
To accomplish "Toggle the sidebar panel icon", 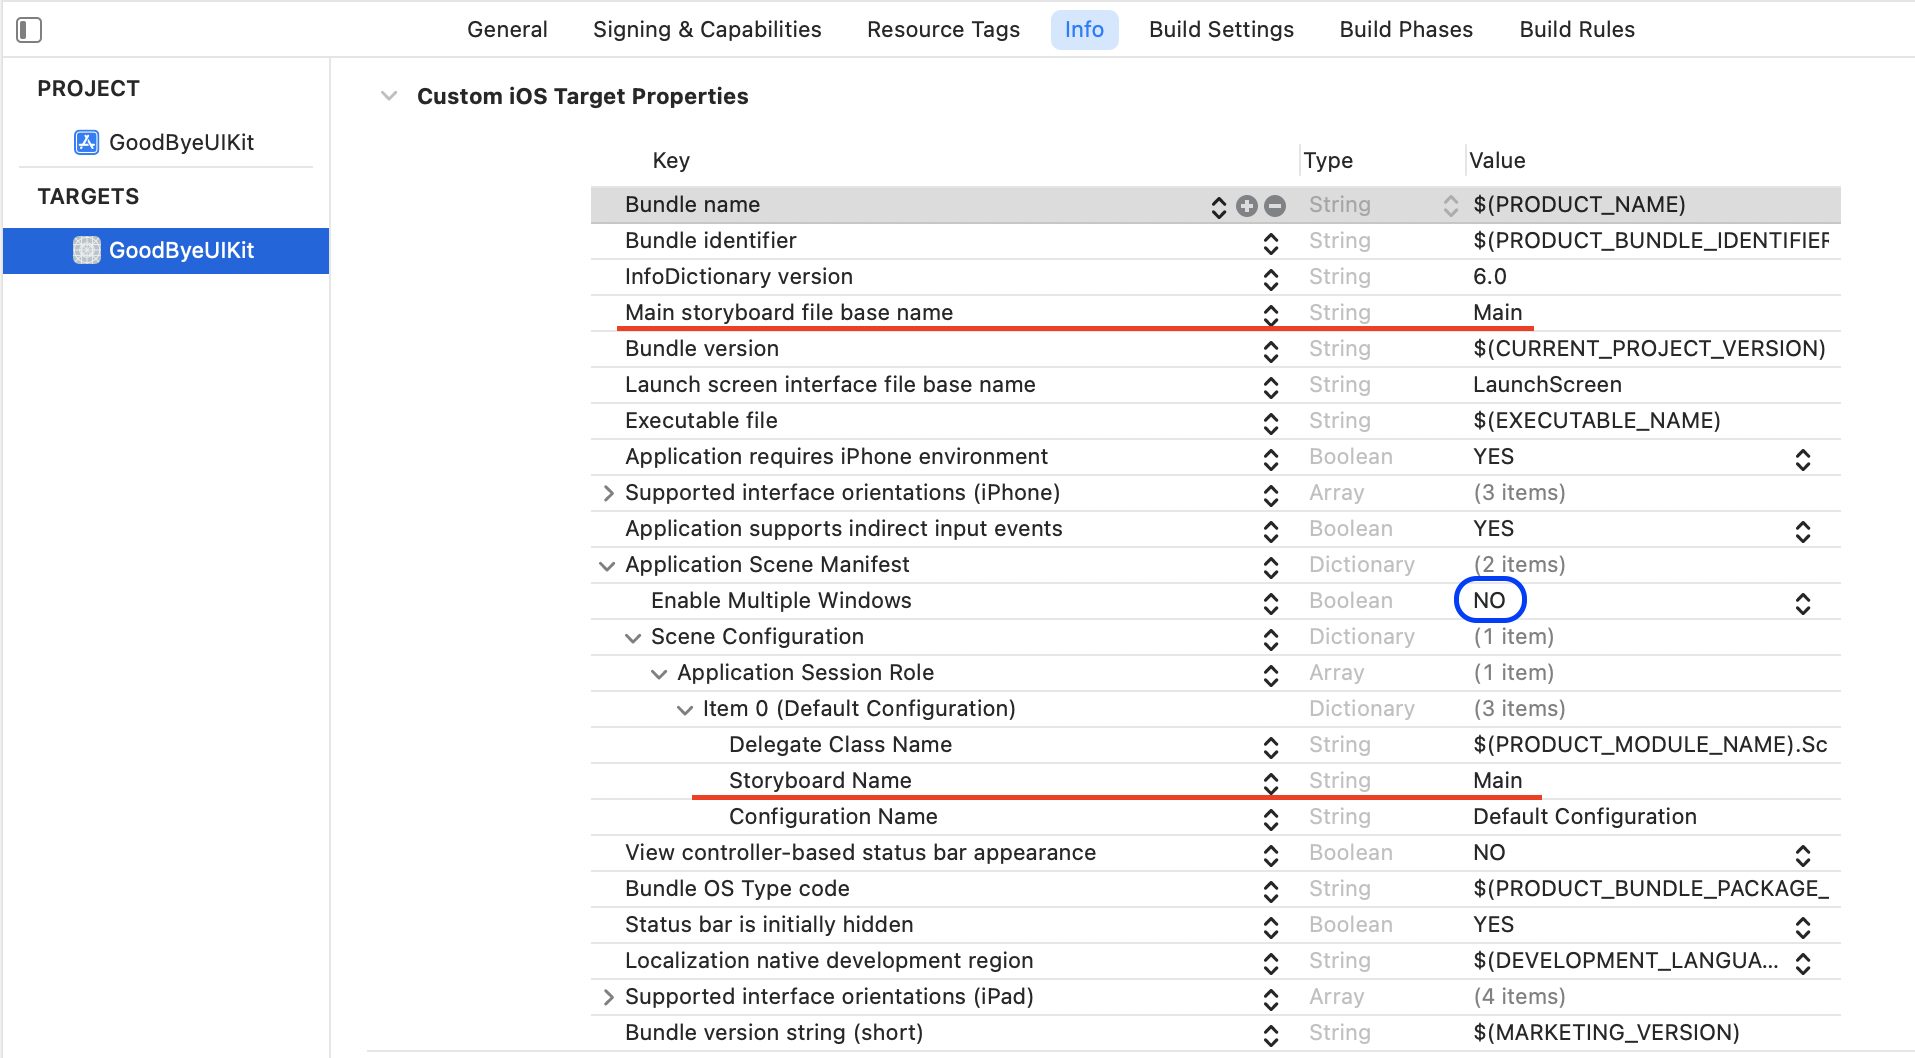I will [x=29, y=30].
